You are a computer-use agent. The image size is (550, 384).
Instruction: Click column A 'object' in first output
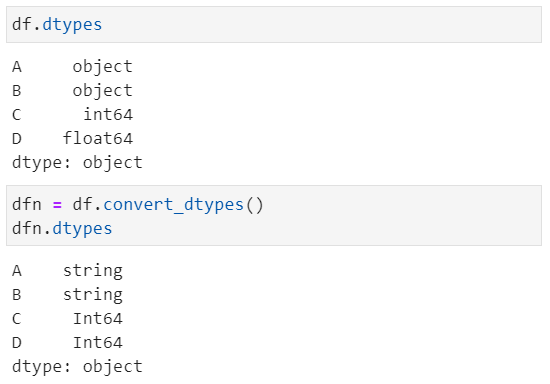tap(102, 67)
